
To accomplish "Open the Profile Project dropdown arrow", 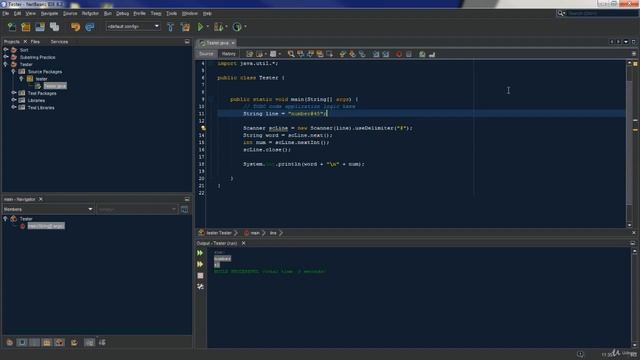I will 245,27.
